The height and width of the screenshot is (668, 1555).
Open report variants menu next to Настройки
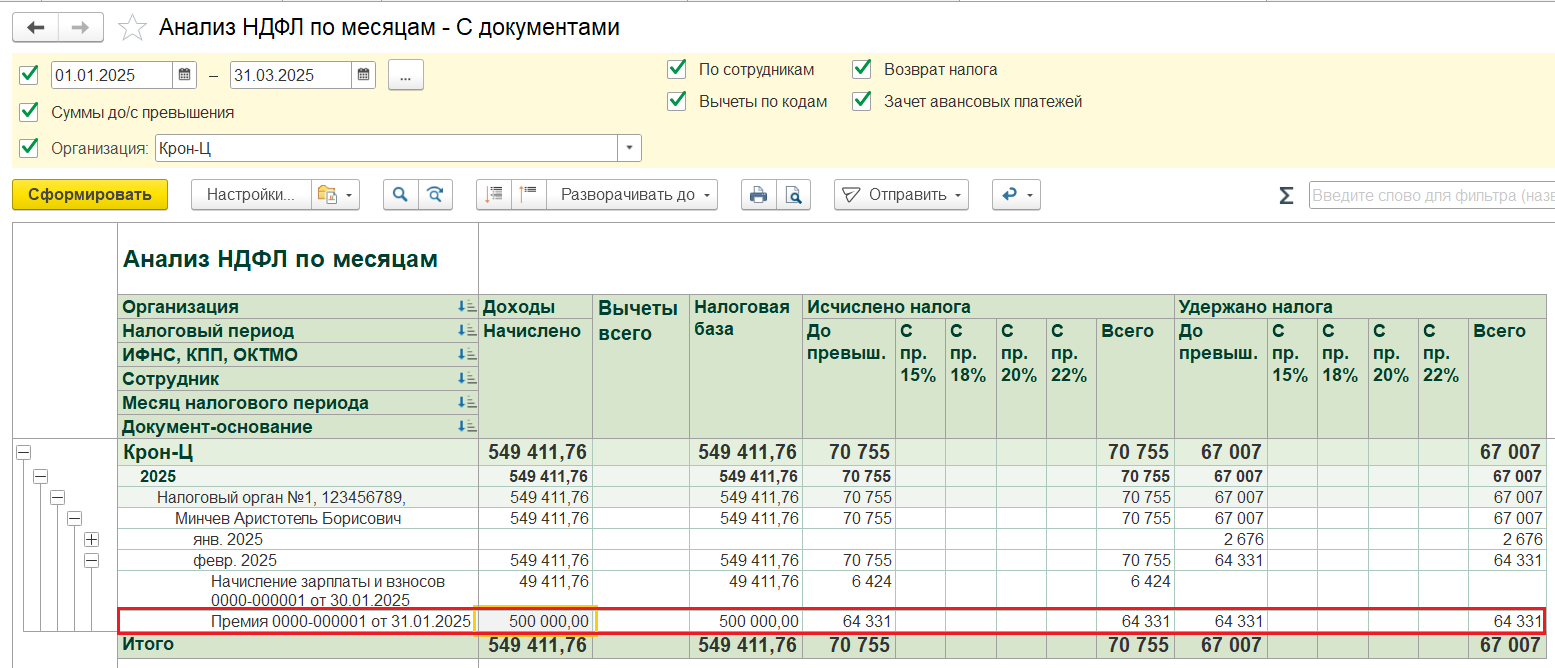click(x=334, y=195)
